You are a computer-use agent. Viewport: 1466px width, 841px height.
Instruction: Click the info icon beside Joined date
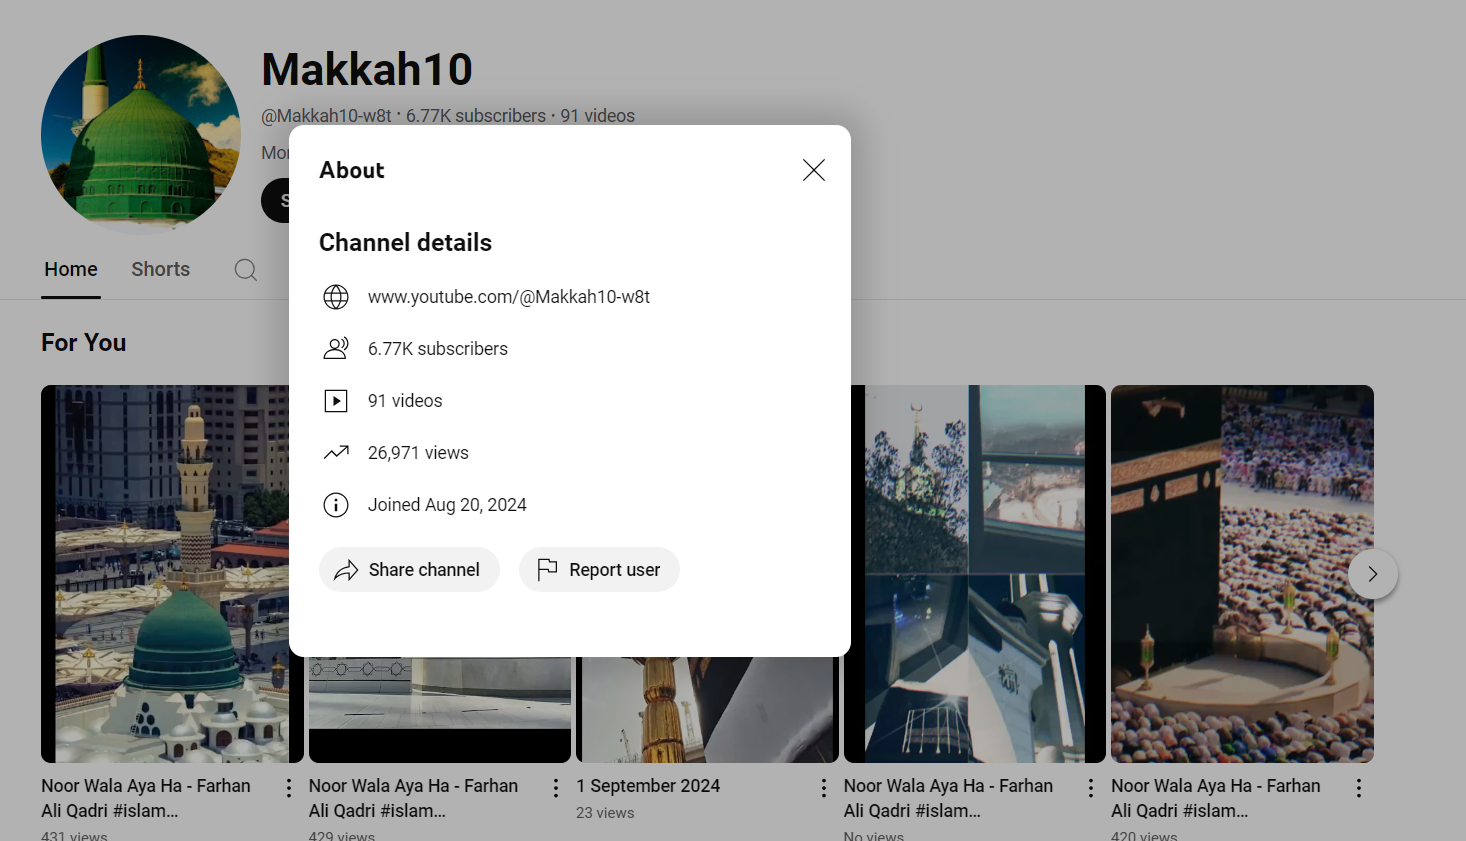336,505
